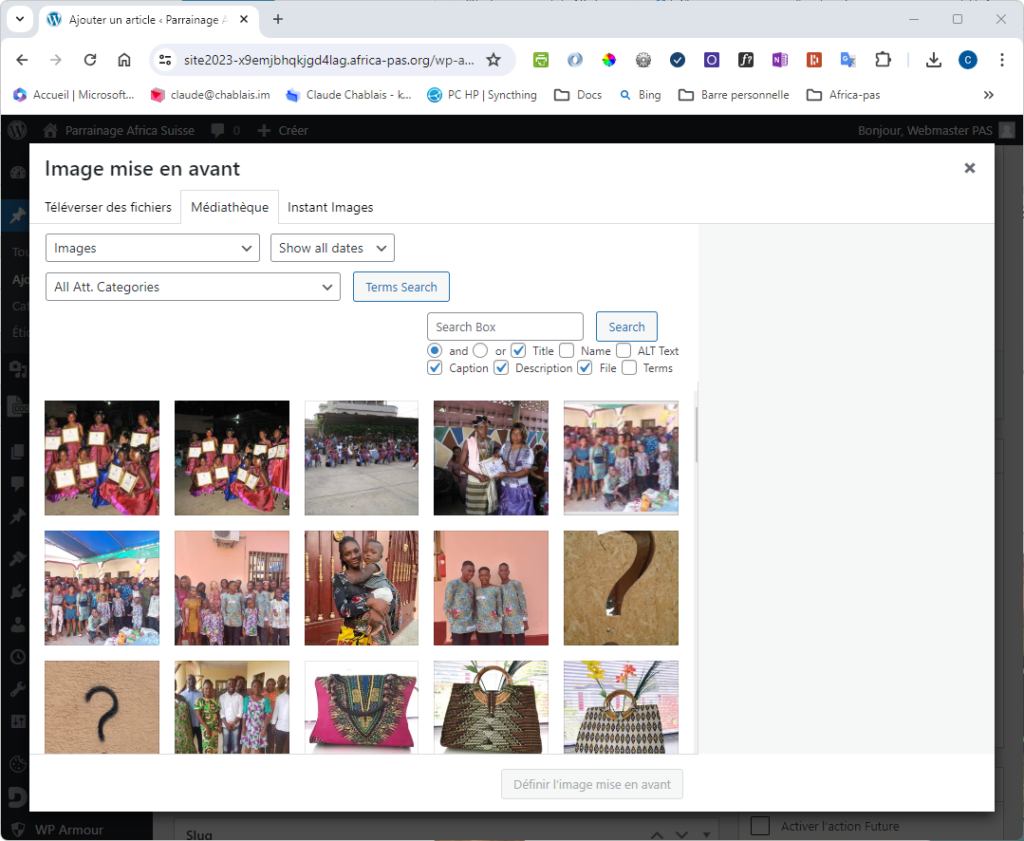Toggle the ALT Text checkbox

click(x=624, y=351)
